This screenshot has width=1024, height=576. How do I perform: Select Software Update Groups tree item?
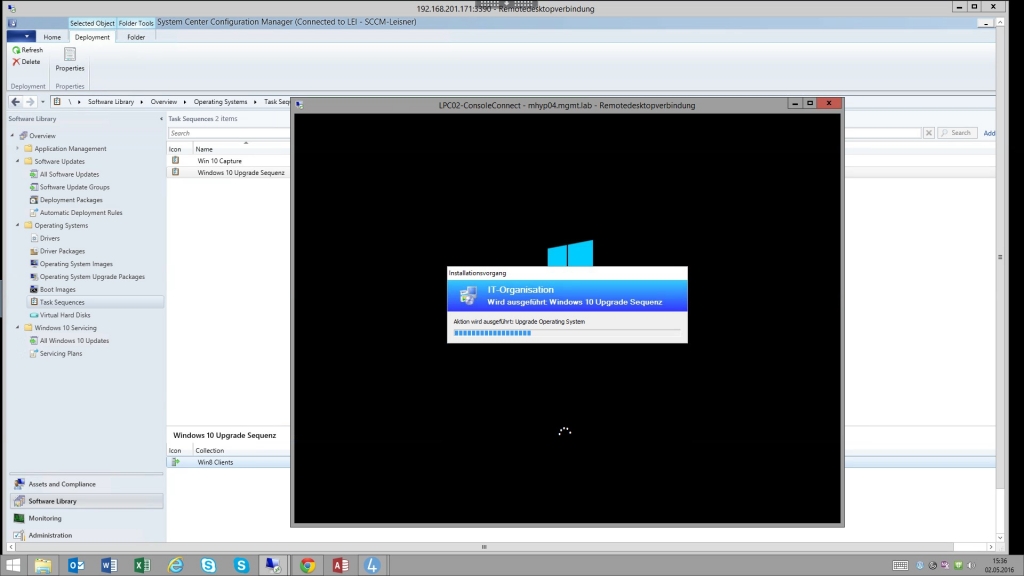click(69, 187)
